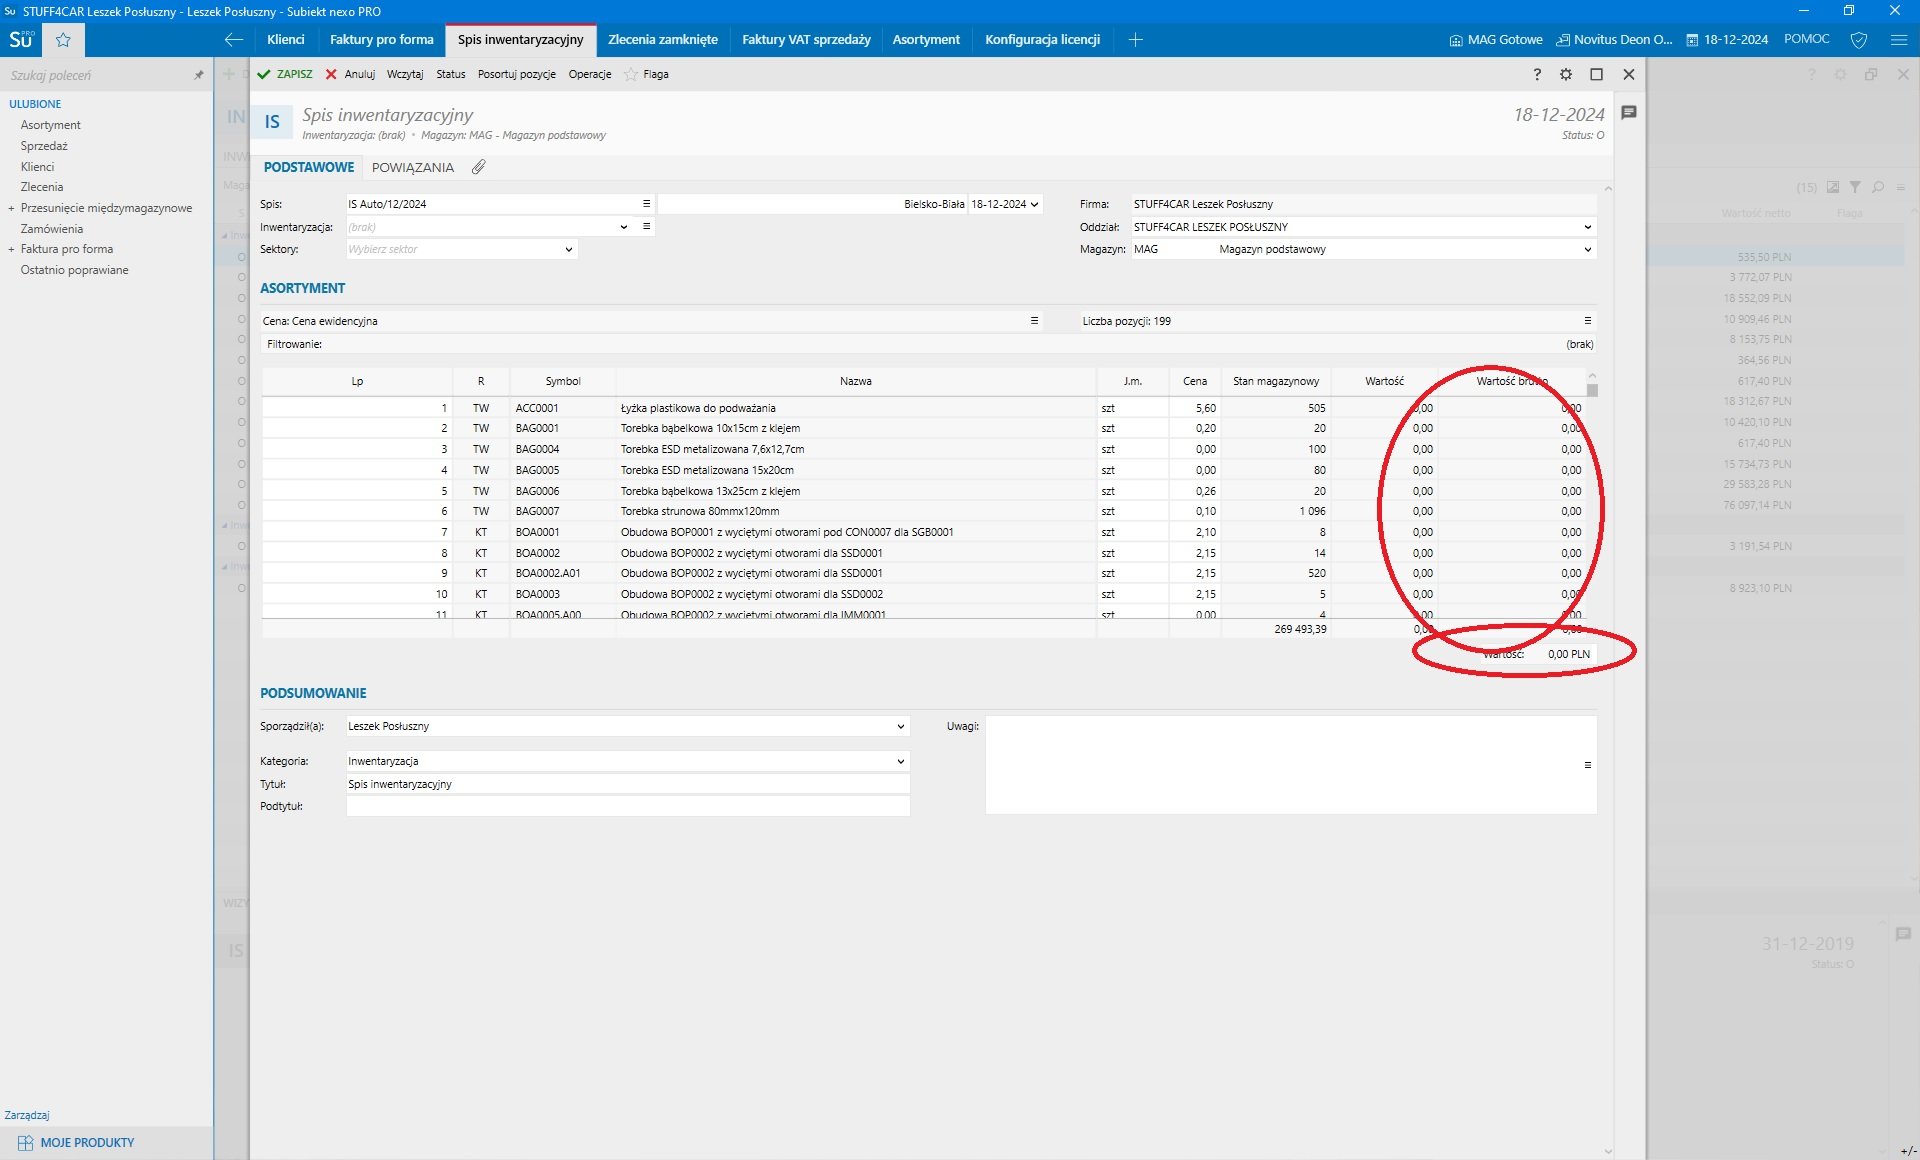Image resolution: width=1920 pixels, height=1160 pixels.
Task: Pin the command search panel
Action: pyautogui.click(x=198, y=75)
